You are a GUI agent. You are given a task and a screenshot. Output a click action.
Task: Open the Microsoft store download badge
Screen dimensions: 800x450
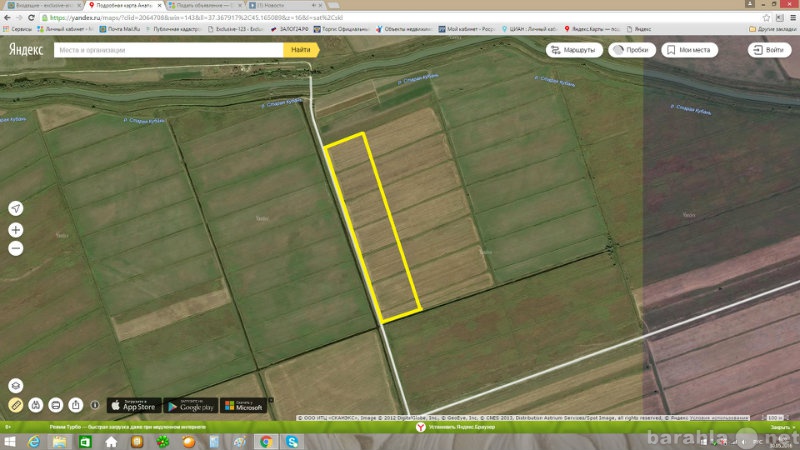click(243, 406)
